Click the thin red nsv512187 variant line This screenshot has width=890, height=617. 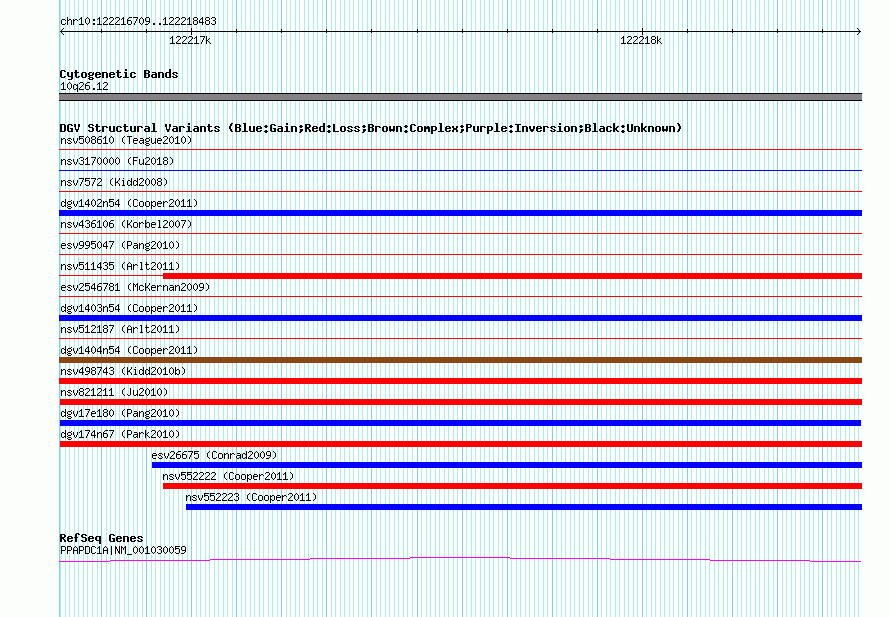[x=460, y=339]
